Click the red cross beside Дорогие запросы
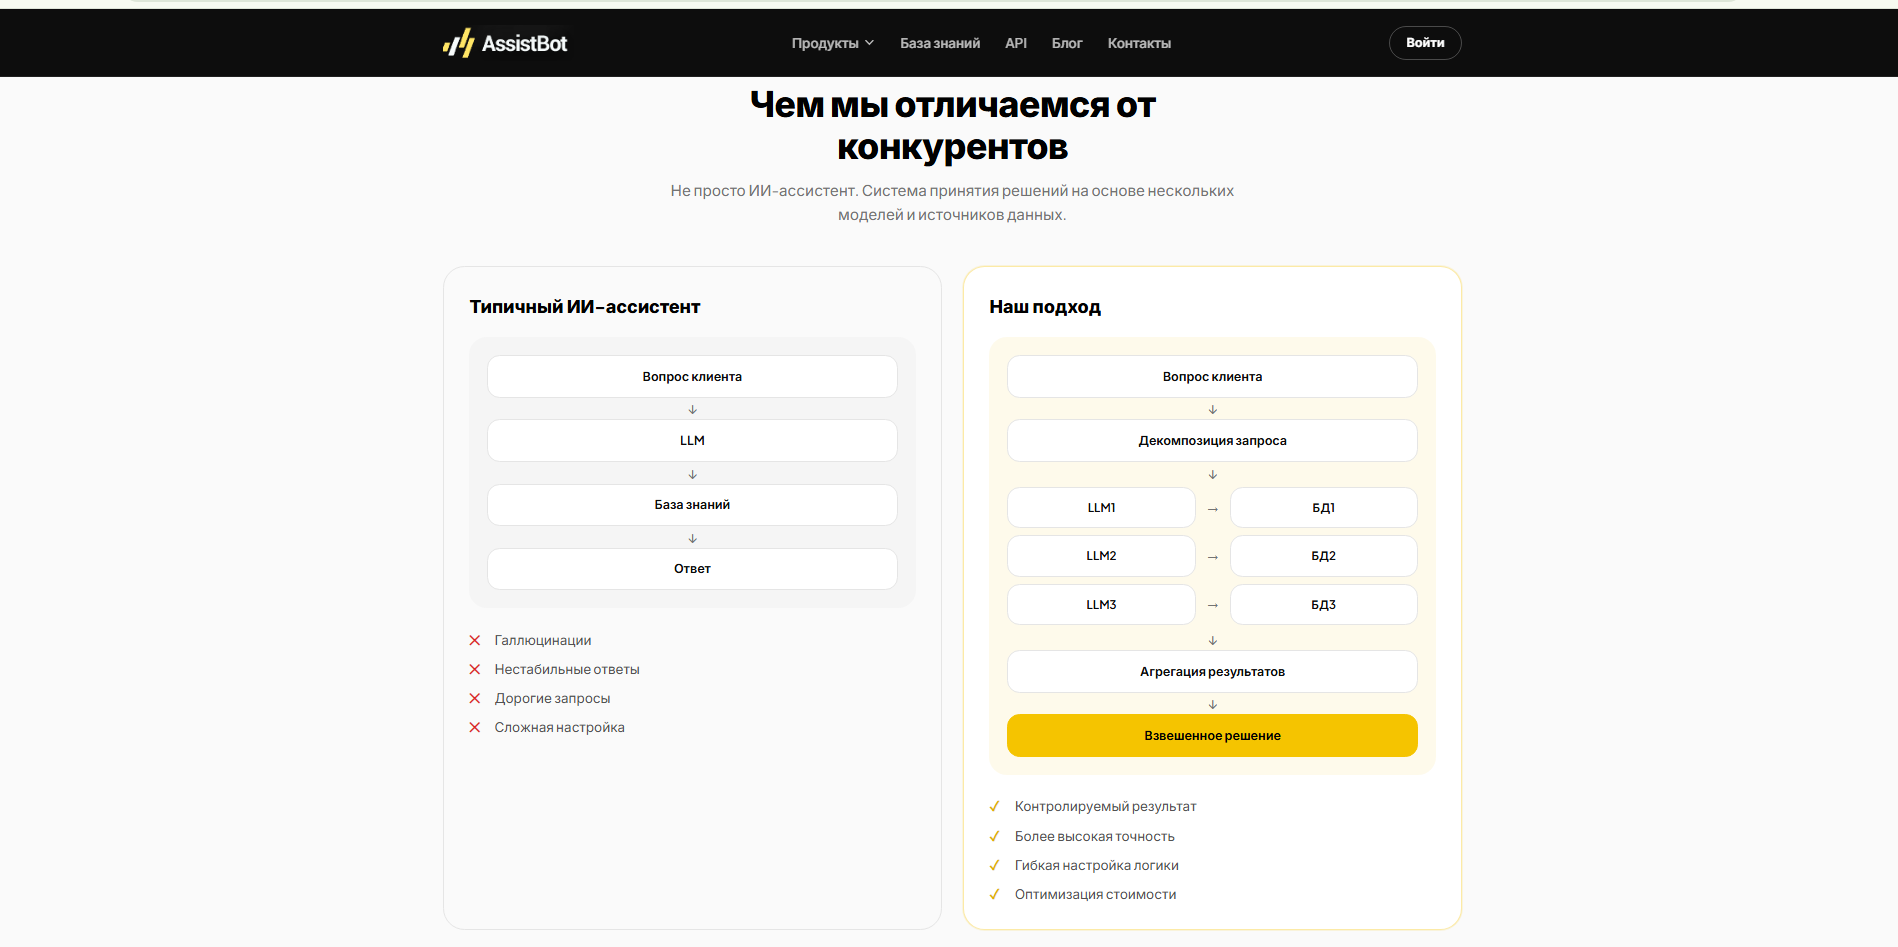Screen dimensions: 1898x947 click(475, 698)
